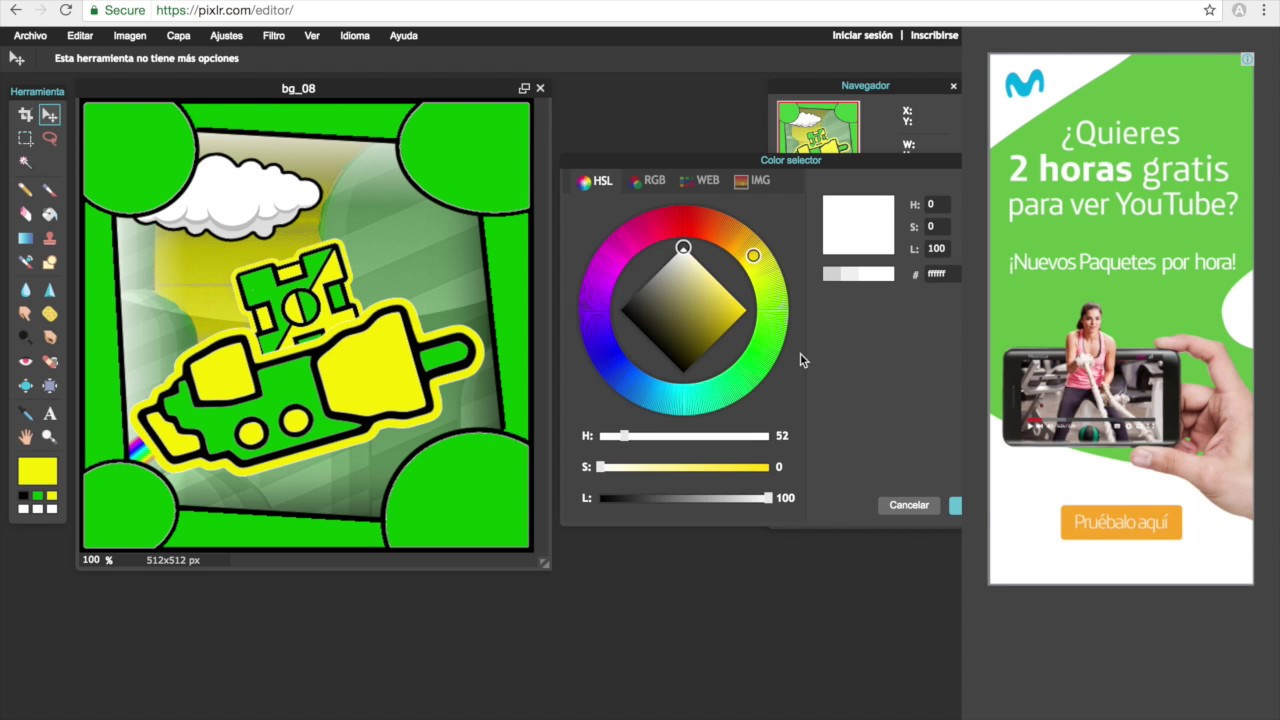Activate the Red Eye reduction tool
Image resolution: width=1280 pixels, height=720 pixels.
click(26, 362)
